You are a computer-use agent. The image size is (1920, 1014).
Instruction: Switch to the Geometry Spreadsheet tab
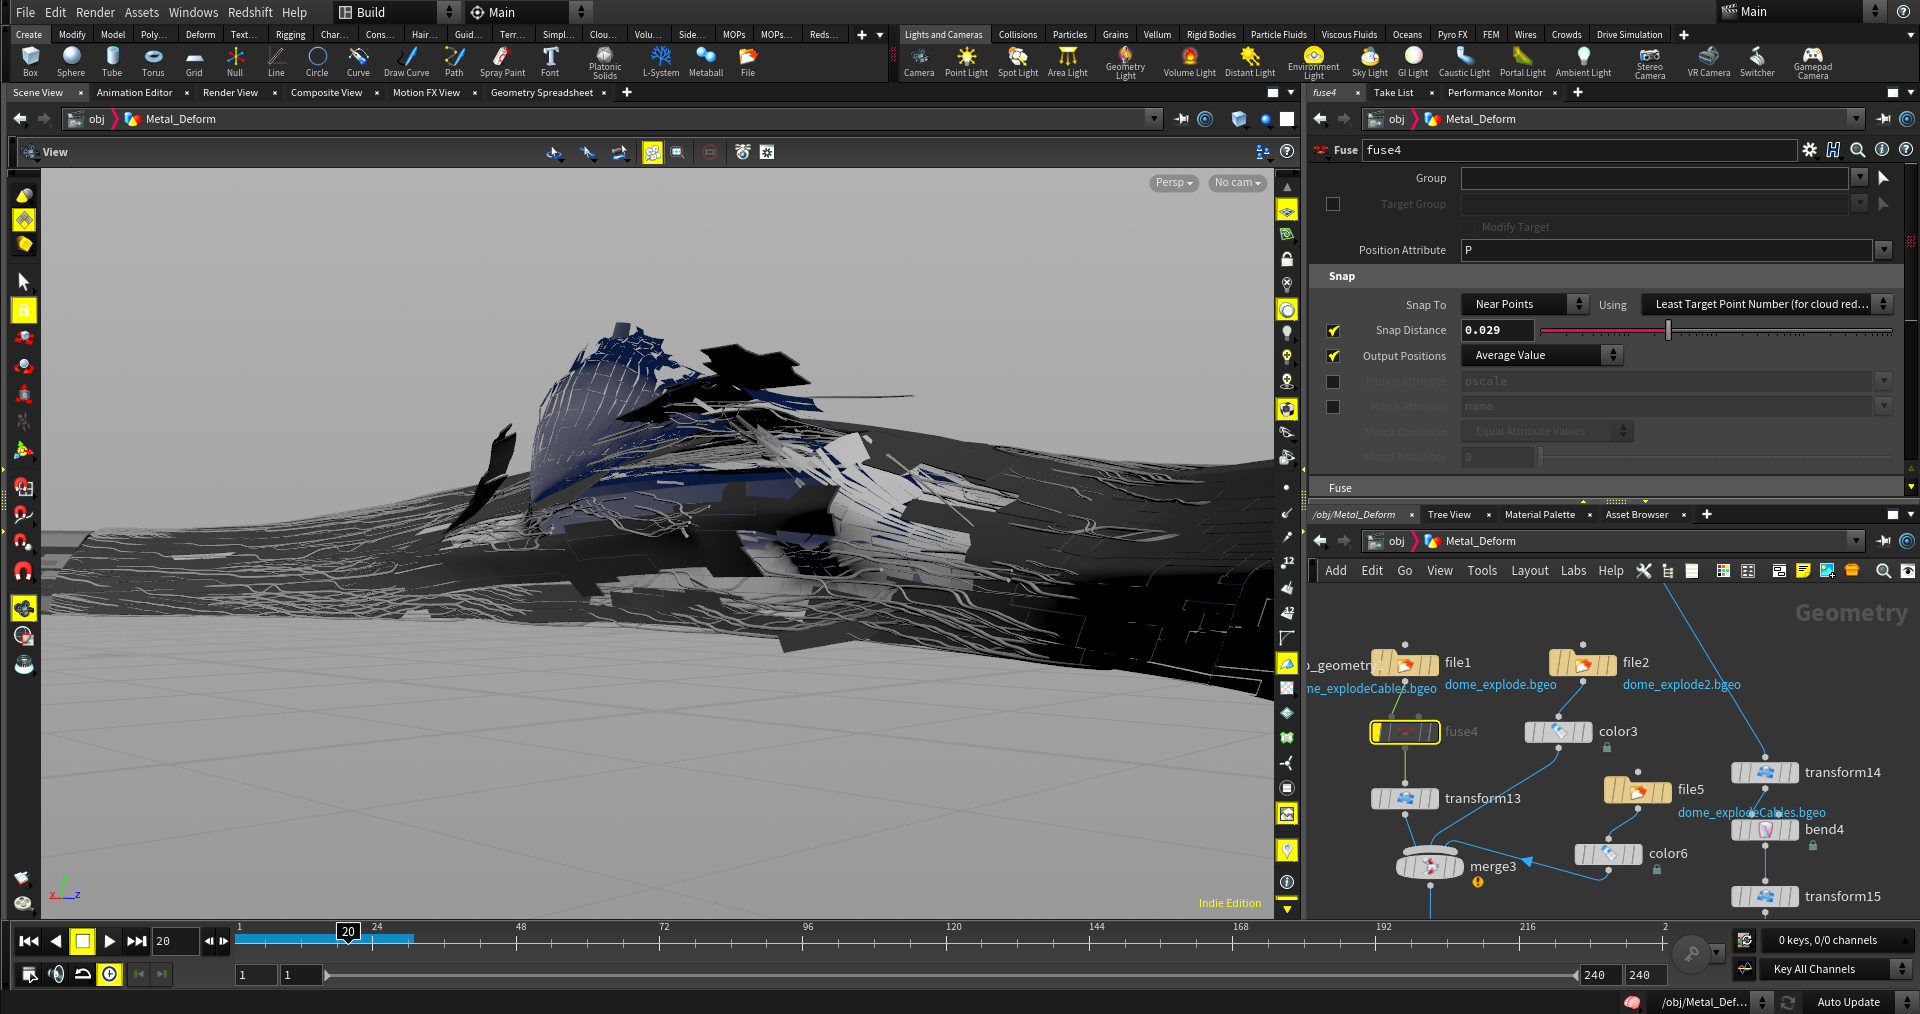click(x=541, y=93)
